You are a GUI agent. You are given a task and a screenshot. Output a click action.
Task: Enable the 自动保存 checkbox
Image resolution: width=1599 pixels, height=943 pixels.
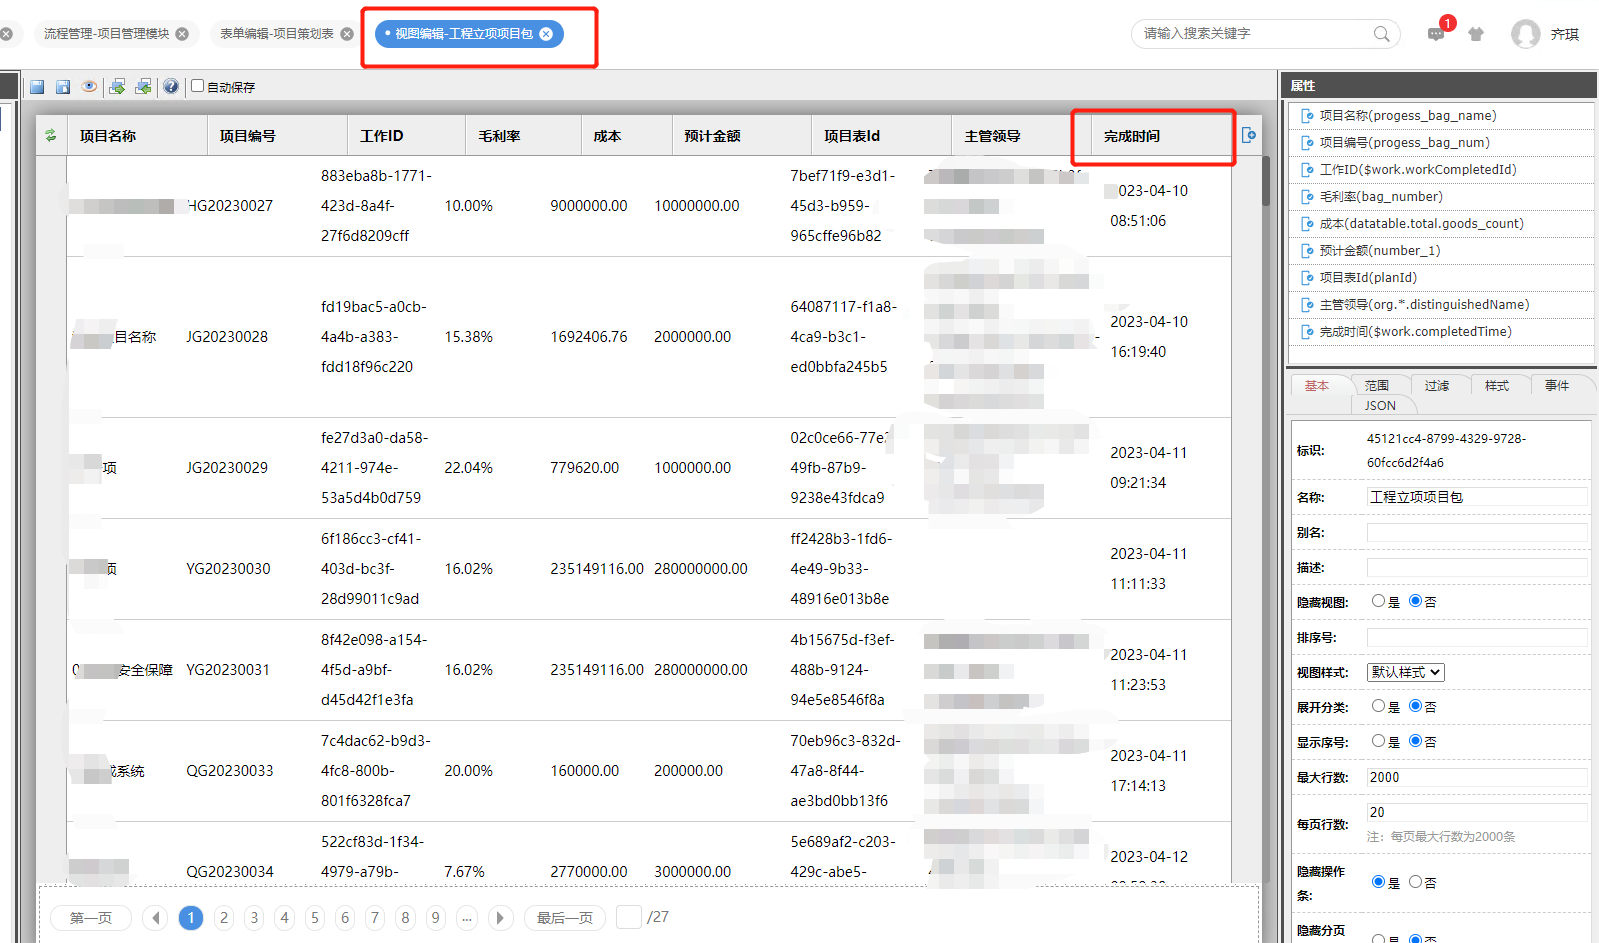click(197, 86)
